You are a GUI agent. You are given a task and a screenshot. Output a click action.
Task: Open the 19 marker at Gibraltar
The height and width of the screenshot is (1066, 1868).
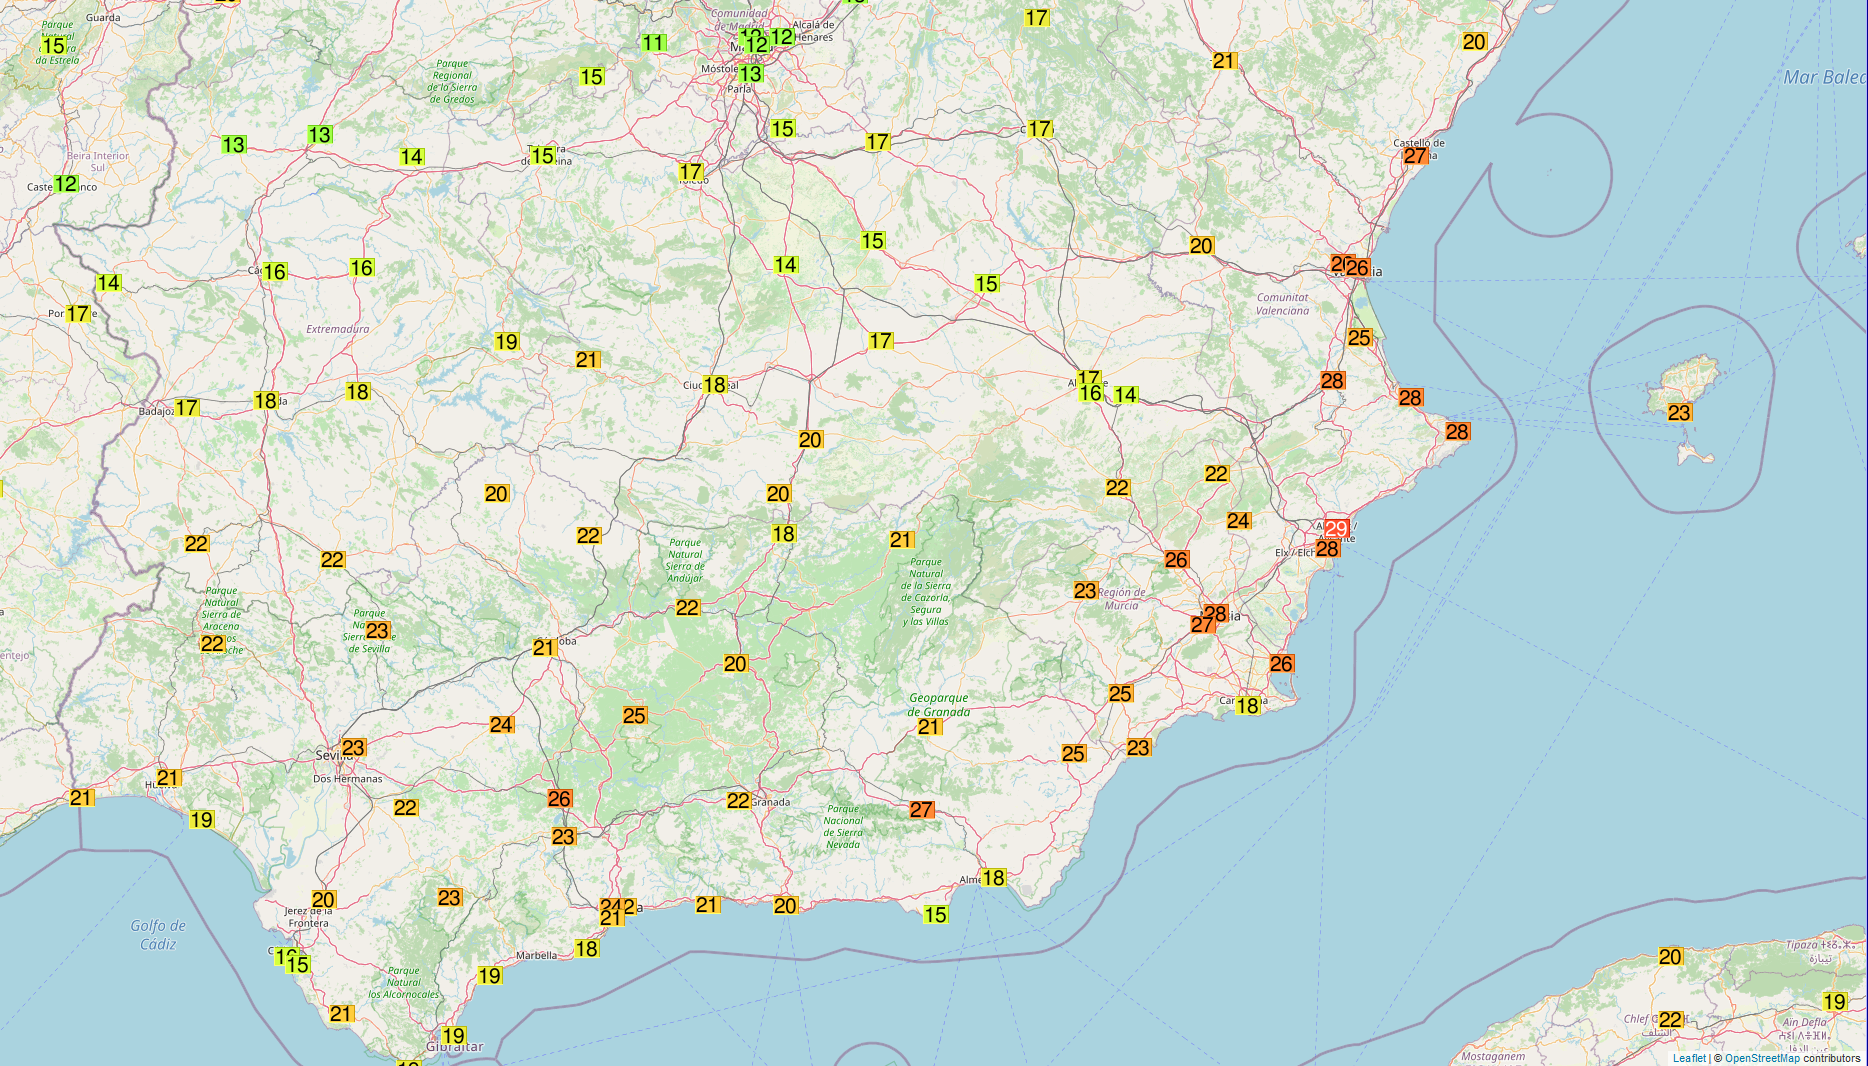click(454, 1036)
